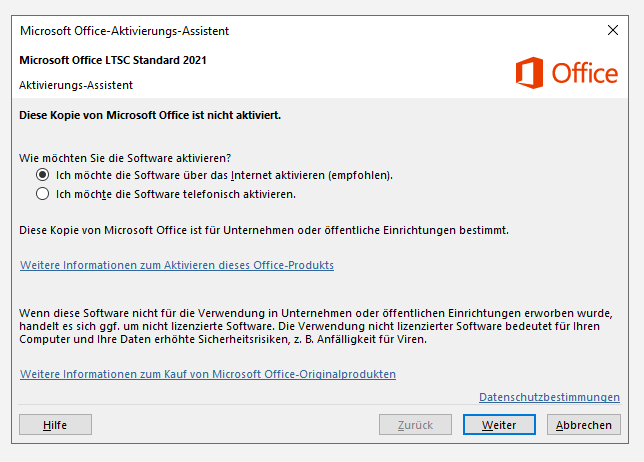This screenshot has width=644, height=462.
Task: Close the activation wizard with the X
Action: point(613,30)
